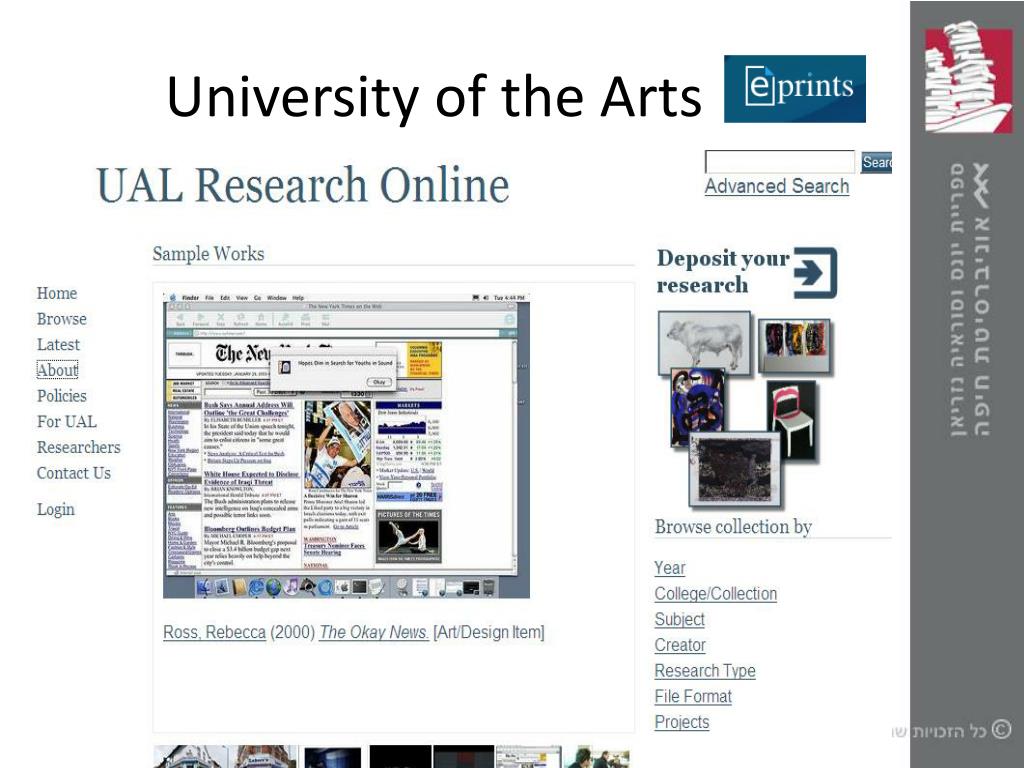Open the Latest sidebar item
The height and width of the screenshot is (768, 1024).
click(x=58, y=344)
